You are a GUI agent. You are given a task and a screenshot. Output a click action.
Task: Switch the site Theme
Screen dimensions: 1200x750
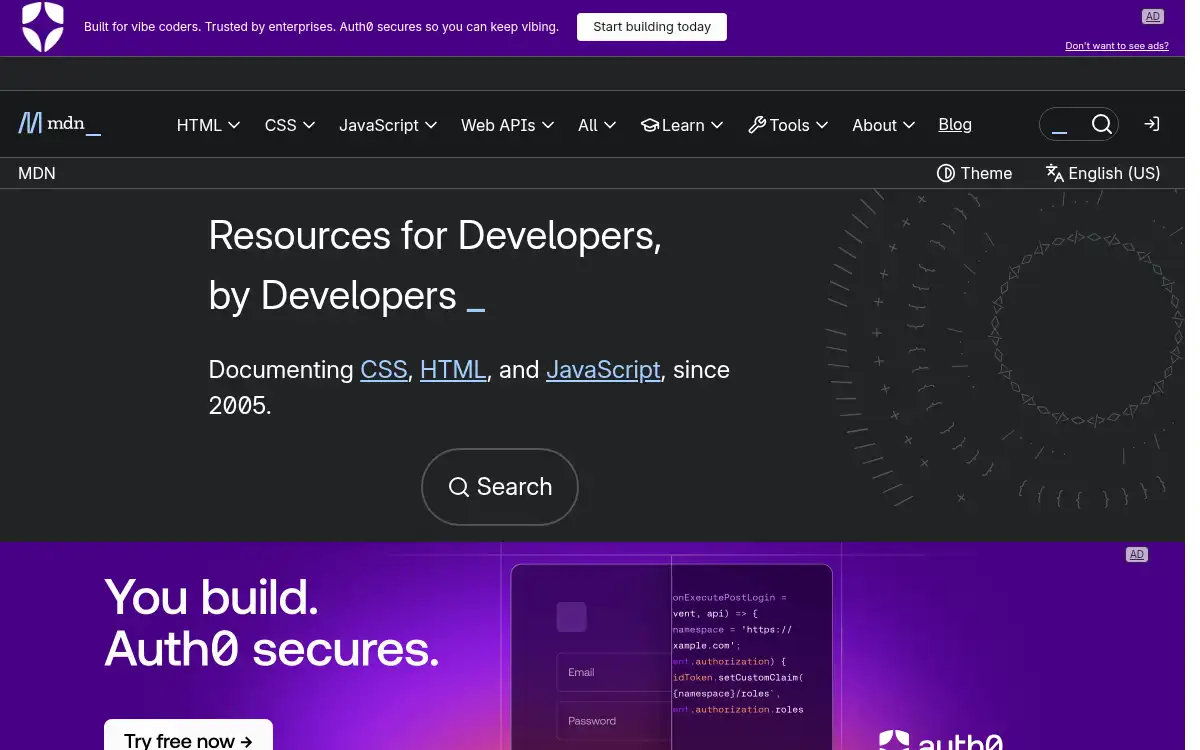point(974,173)
